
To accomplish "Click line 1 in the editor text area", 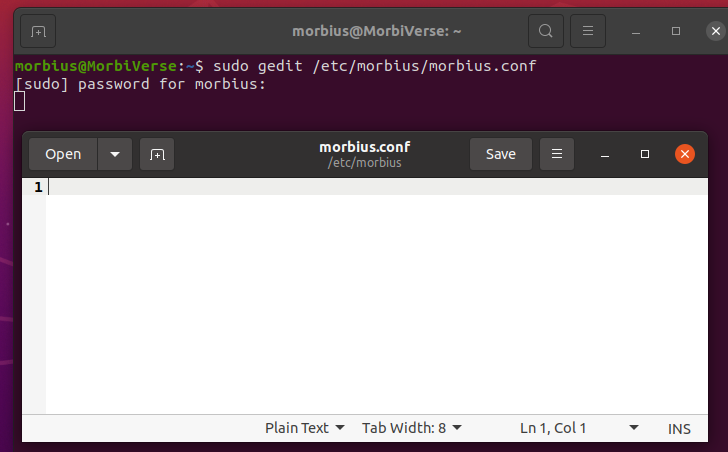I will 377,187.
